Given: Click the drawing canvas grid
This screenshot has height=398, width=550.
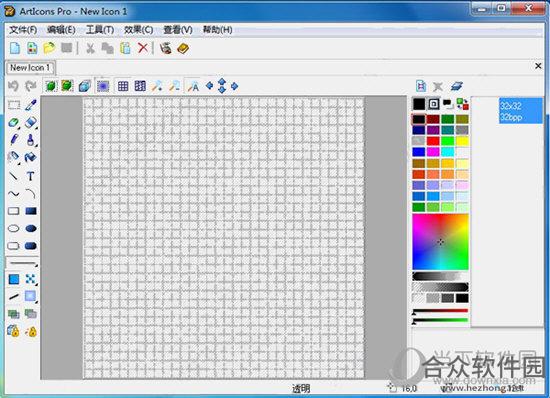Looking at the screenshot, I should tap(224, 238).
